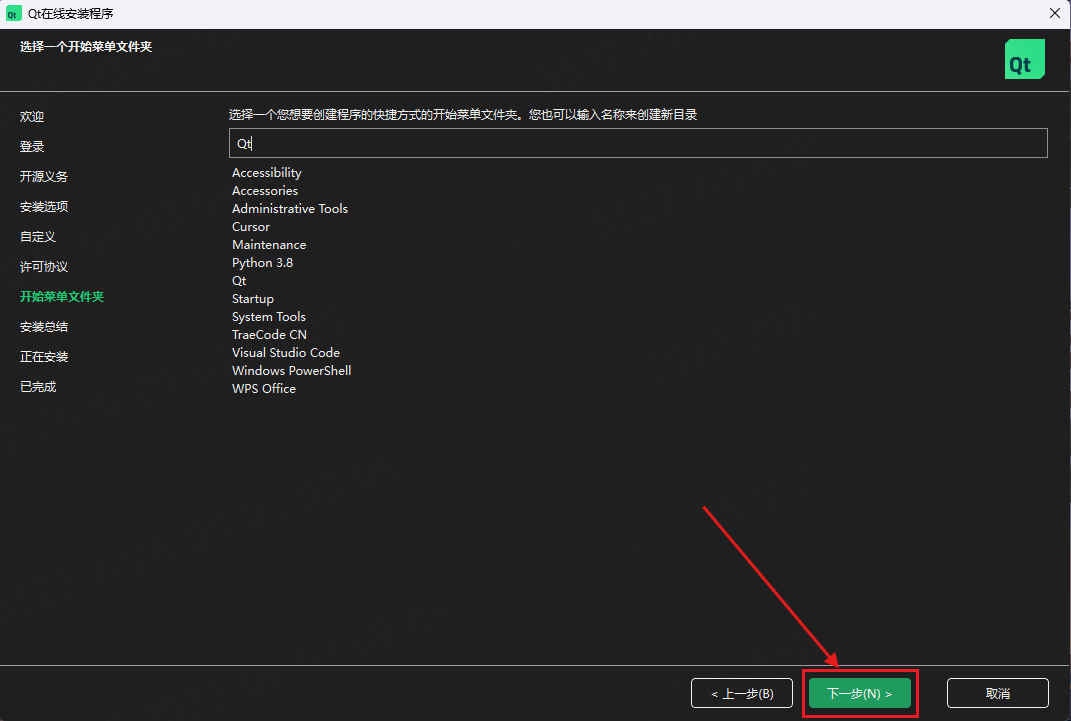The height and width of the screenshot is (721, 1071).
Task: Select Accessories folder in list
Action: [x=265, y=190]
